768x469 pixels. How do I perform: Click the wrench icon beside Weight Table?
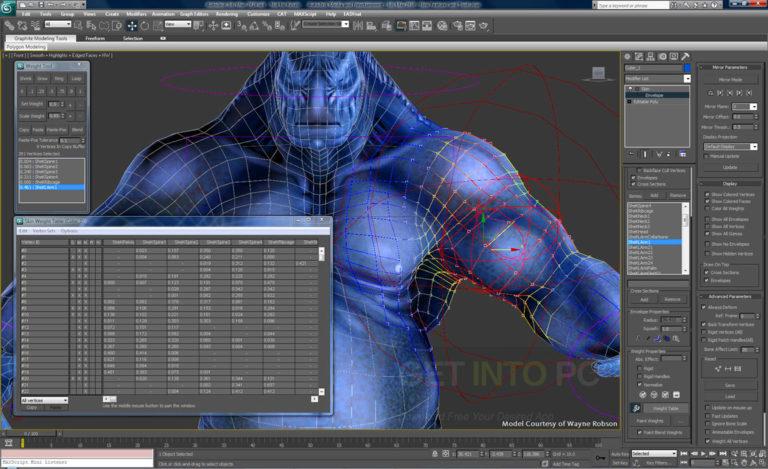[636, 408]
